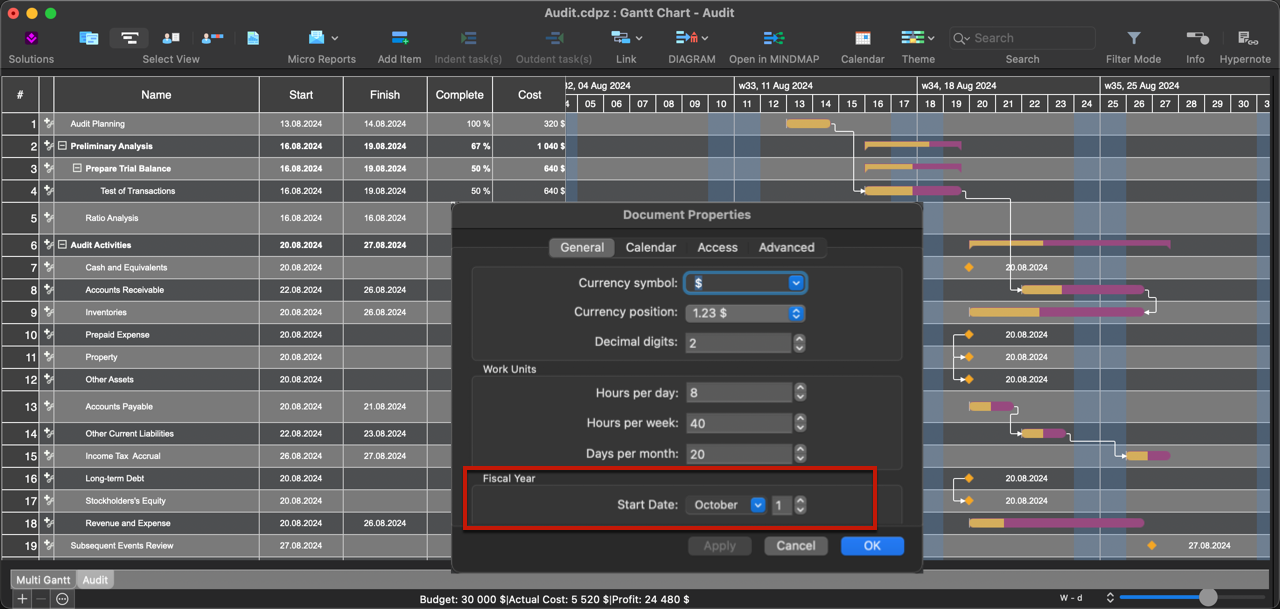Switch to the Advanced tab in Document Properties
Viewport: 1280px width, 609px height.
click(786, 248)
